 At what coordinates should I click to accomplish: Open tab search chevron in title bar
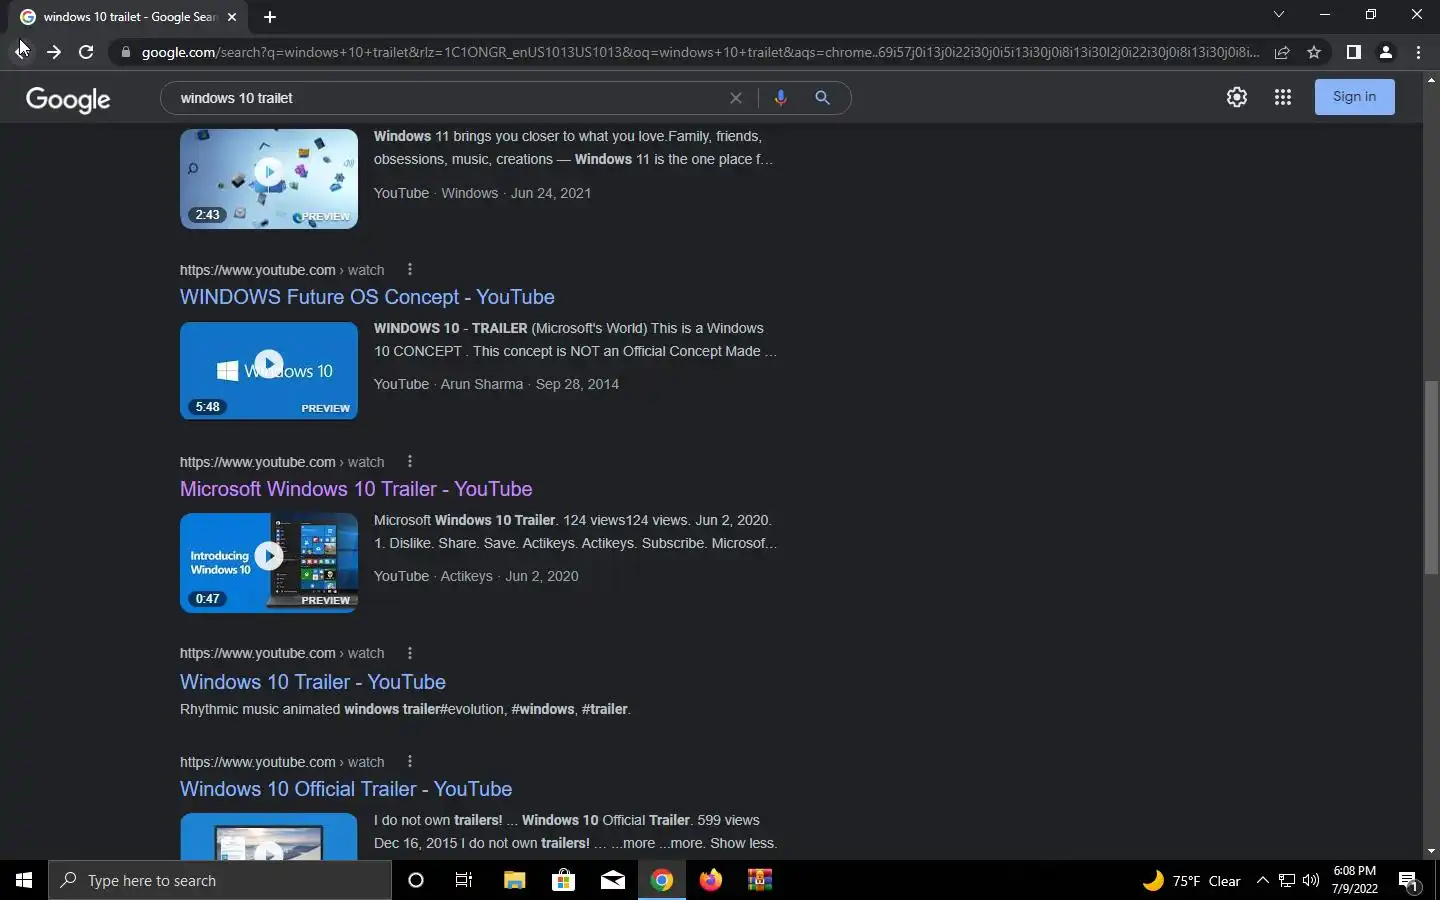1278,14
